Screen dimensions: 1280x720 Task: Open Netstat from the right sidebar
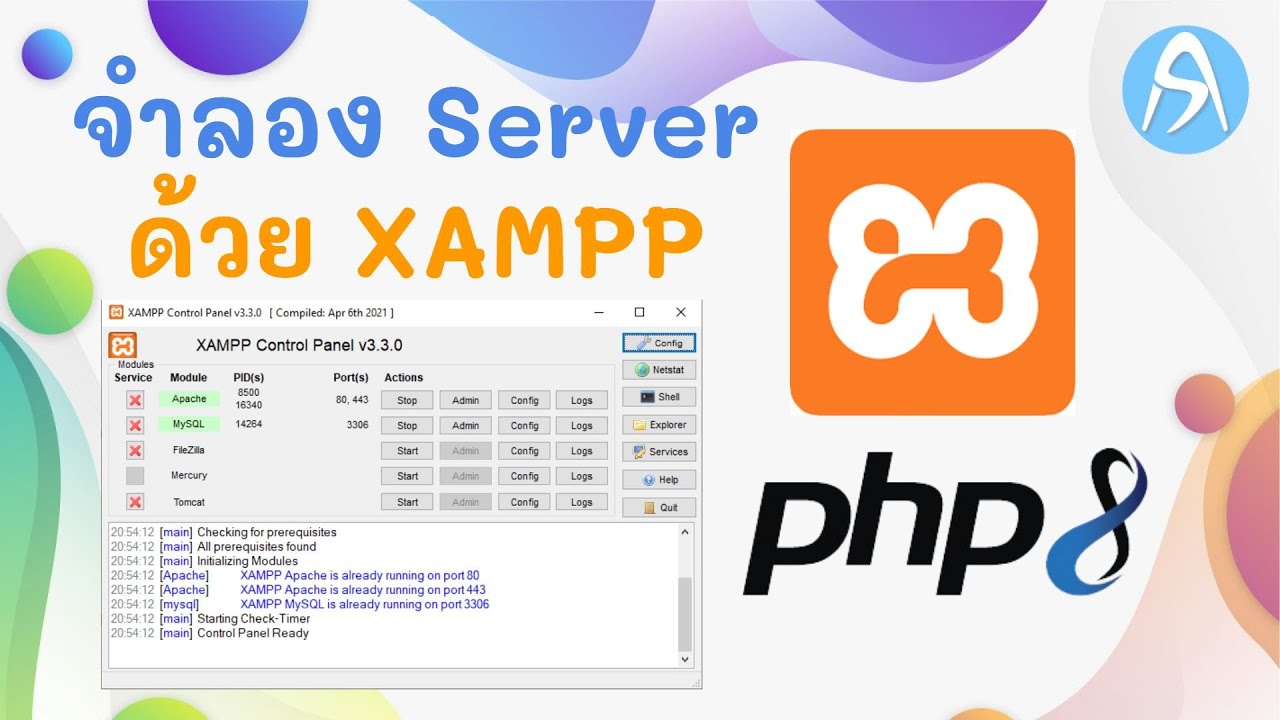click(659, 370)
